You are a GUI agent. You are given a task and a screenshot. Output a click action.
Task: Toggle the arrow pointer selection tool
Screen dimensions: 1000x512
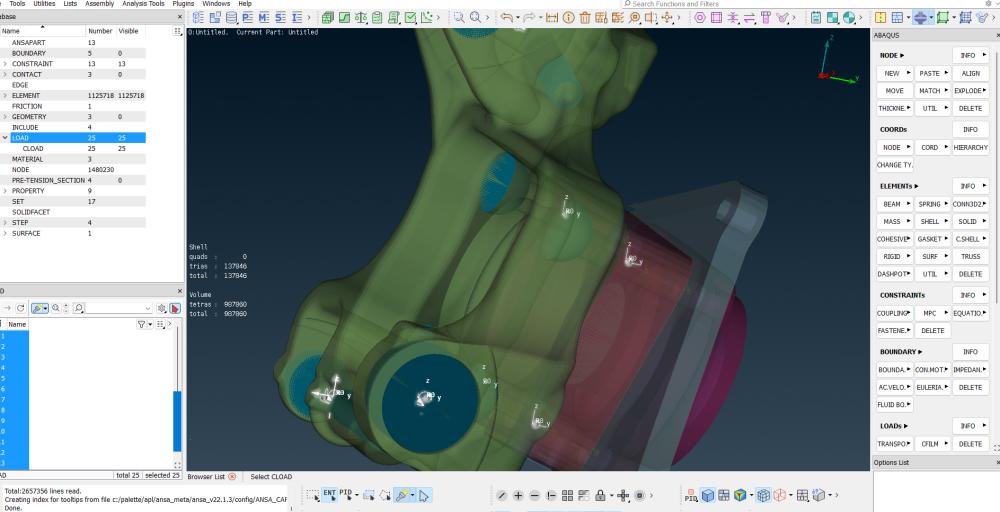point(424,495)
